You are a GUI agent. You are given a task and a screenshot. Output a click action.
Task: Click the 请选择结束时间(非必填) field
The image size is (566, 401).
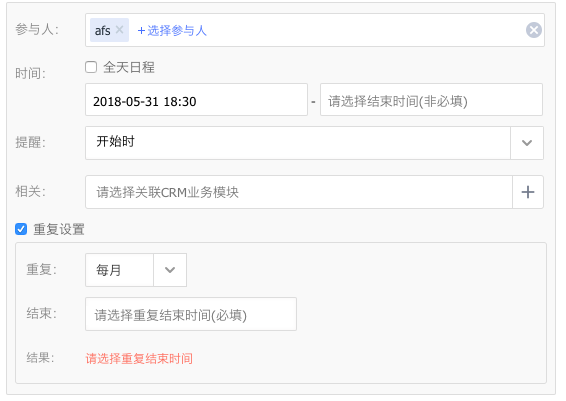pos(431,100)
